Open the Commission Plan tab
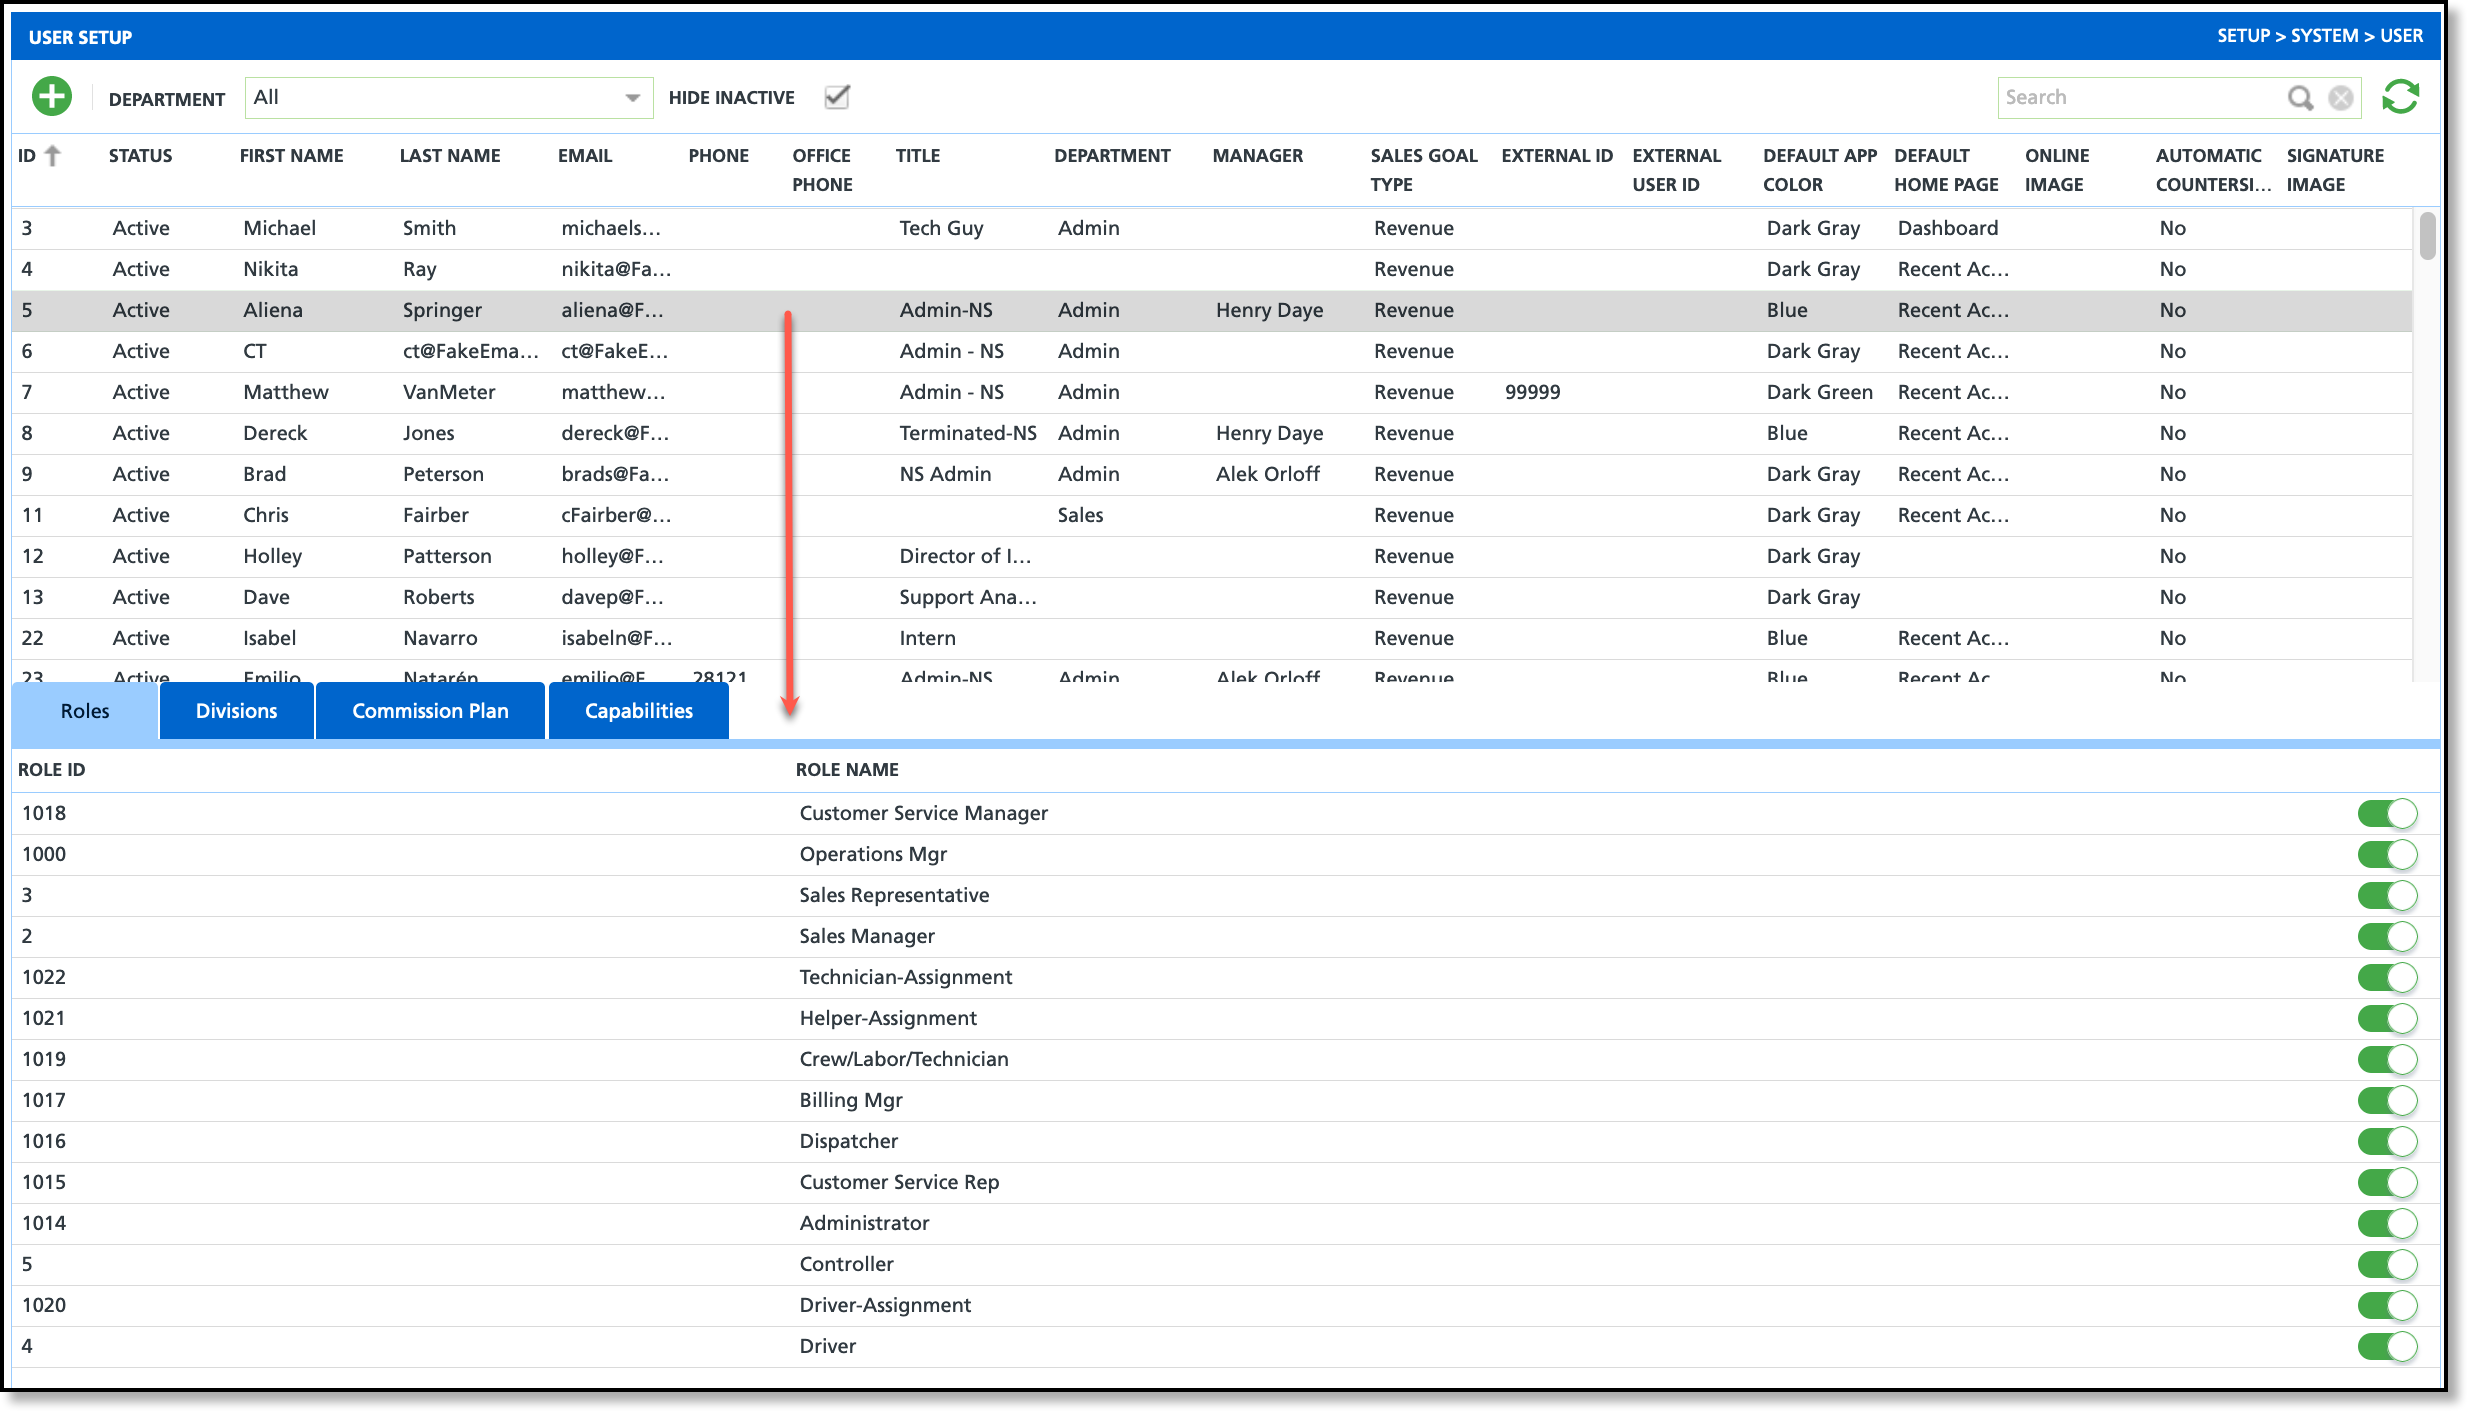 pyautogui.click(x=430, y=711)
